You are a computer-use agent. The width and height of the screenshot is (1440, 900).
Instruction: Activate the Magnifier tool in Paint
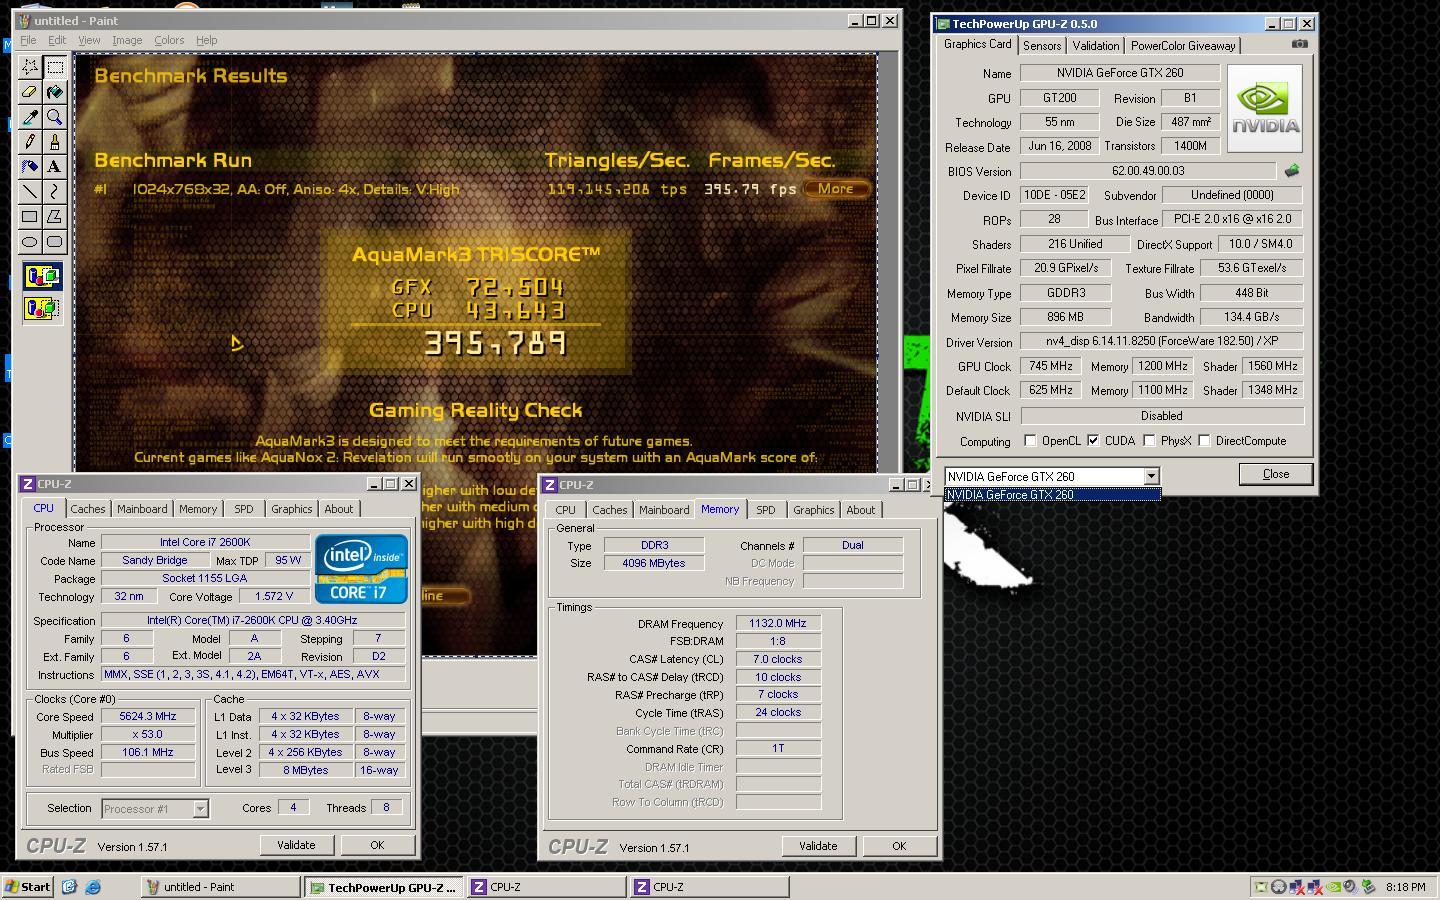[55, 117]
